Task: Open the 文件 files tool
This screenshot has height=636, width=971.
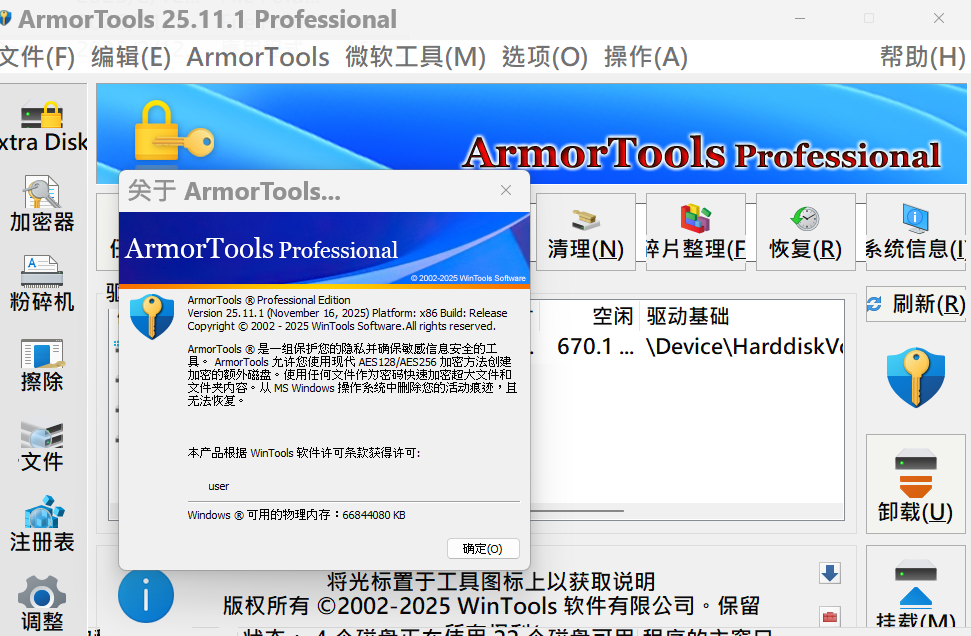Action: (x=42, y=445)
